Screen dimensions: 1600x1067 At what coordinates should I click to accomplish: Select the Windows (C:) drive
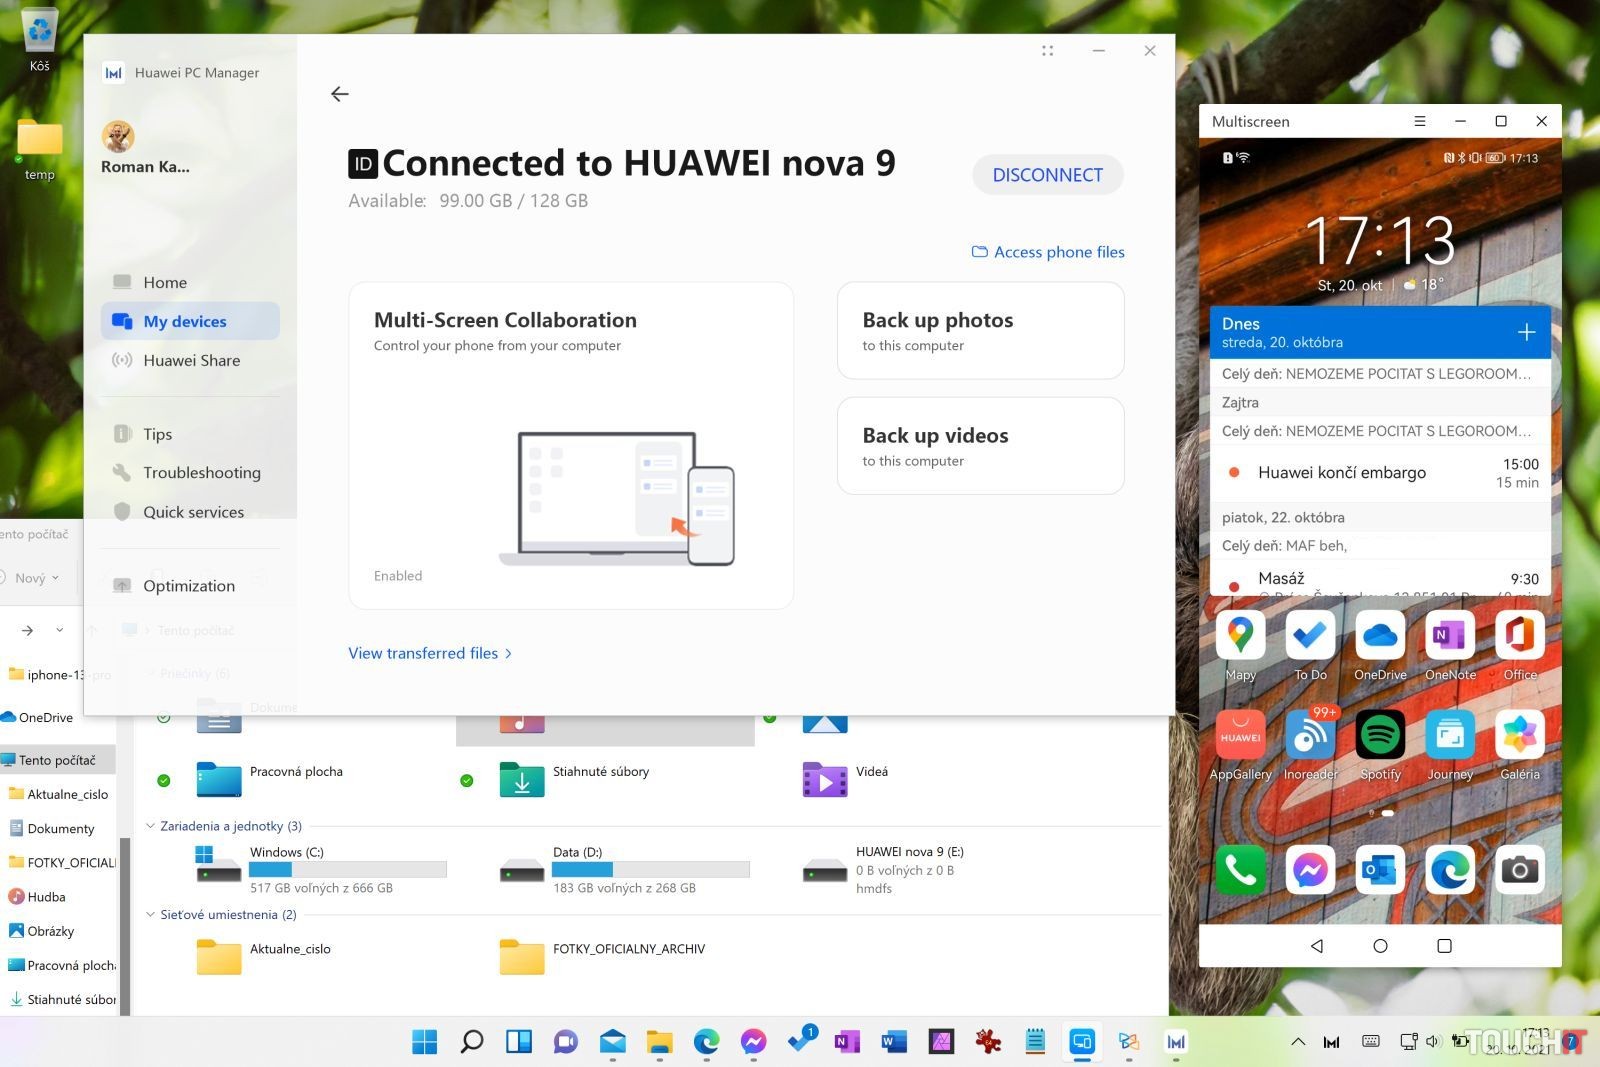coord(320,868)
